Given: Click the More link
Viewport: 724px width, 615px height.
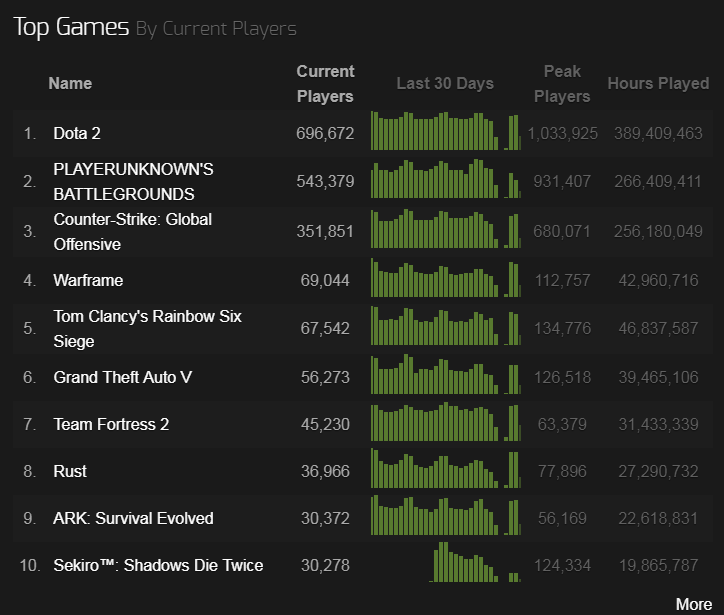Looking at the screenshot, I should pyautogui.click(x=694, y=604).
